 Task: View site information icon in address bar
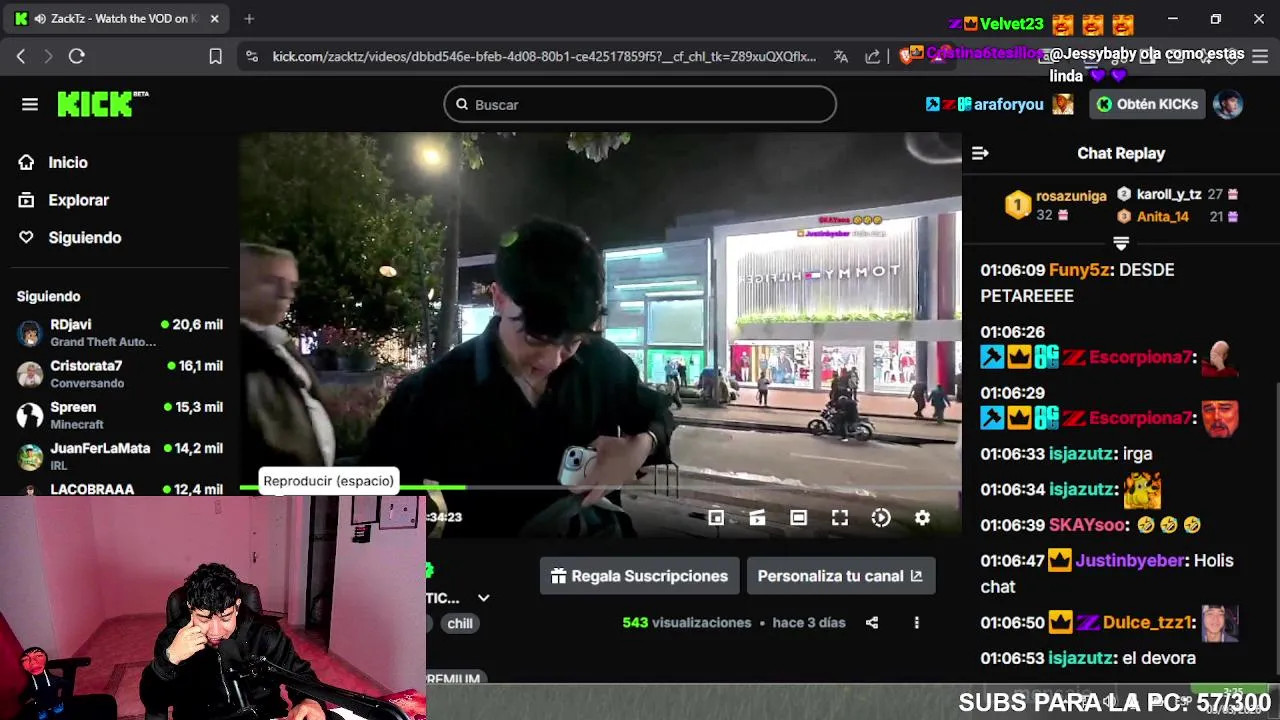pyautogui.click(x=252, y=56)
